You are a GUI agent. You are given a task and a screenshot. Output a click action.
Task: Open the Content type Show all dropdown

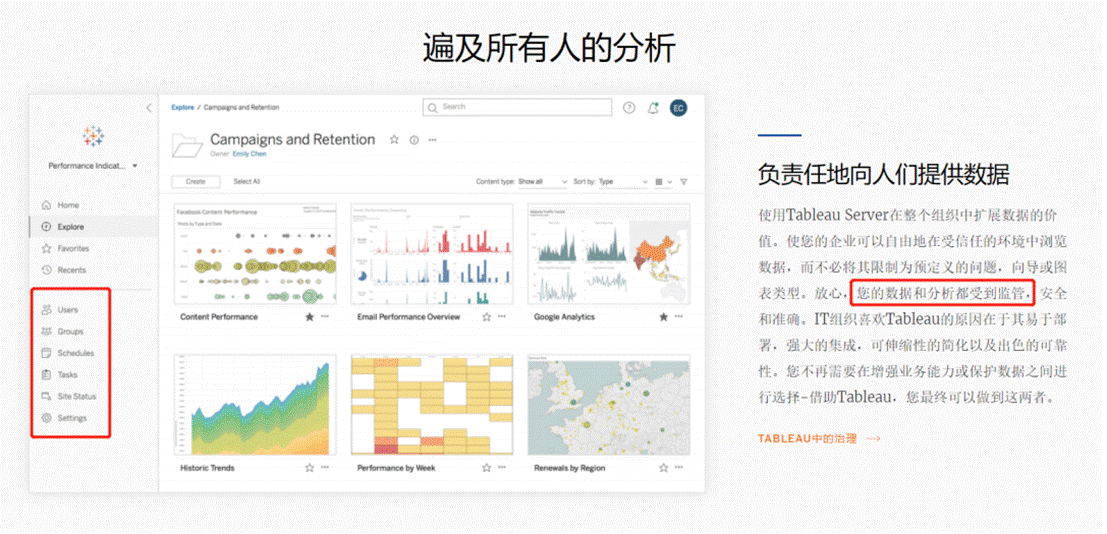542,182
